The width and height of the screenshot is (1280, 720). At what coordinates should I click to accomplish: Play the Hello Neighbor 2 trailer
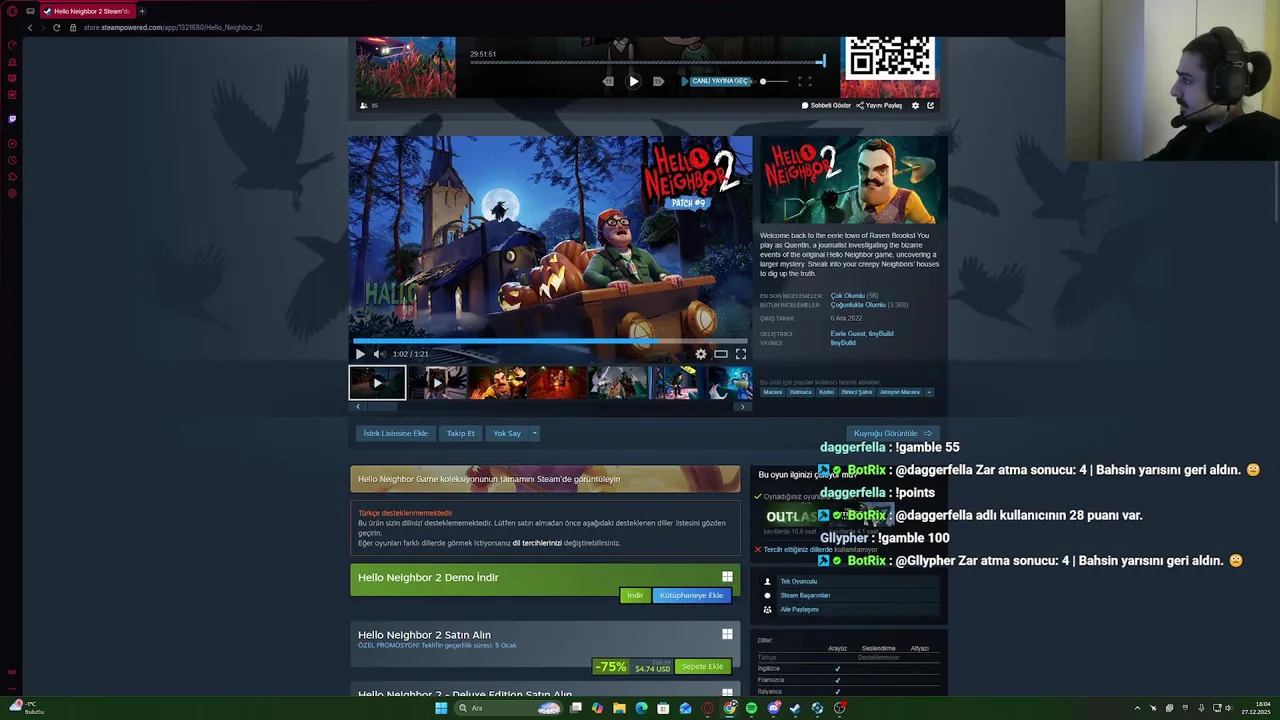click(360, 354)
